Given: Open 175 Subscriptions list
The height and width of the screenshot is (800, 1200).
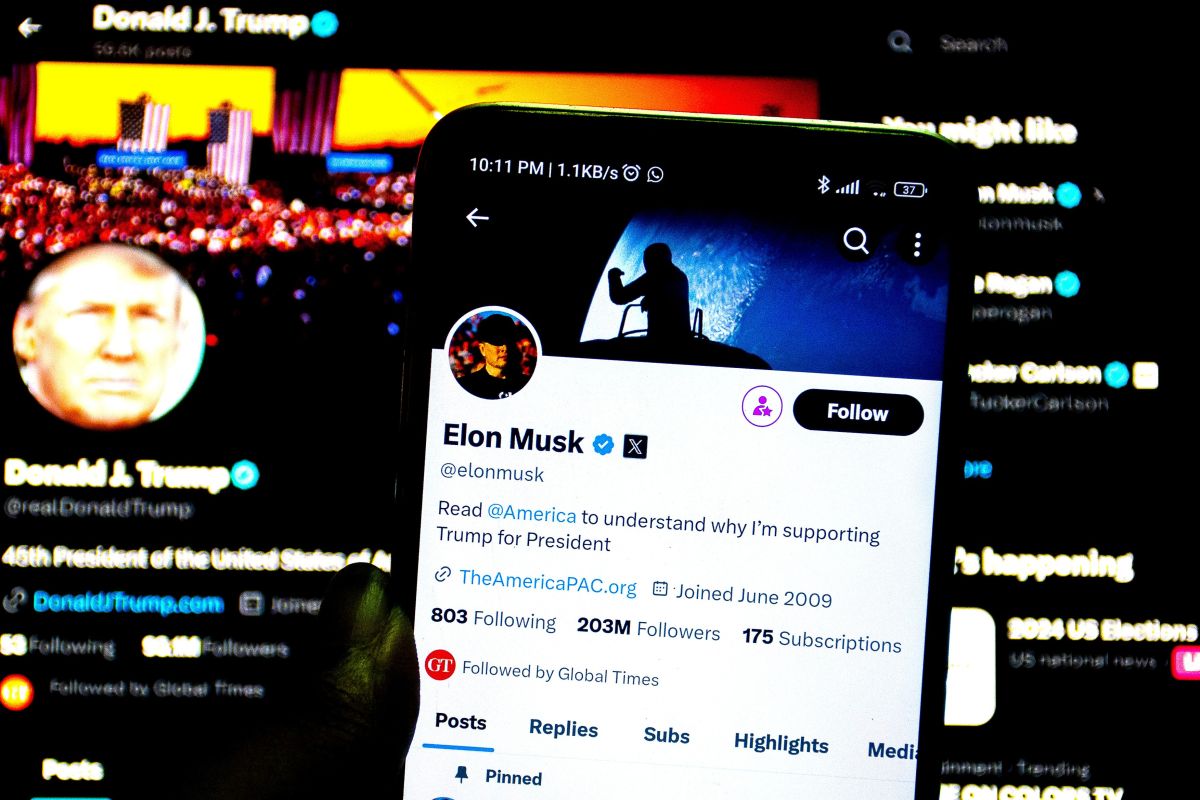Looking at the screenshot, I should pos(822,640).
